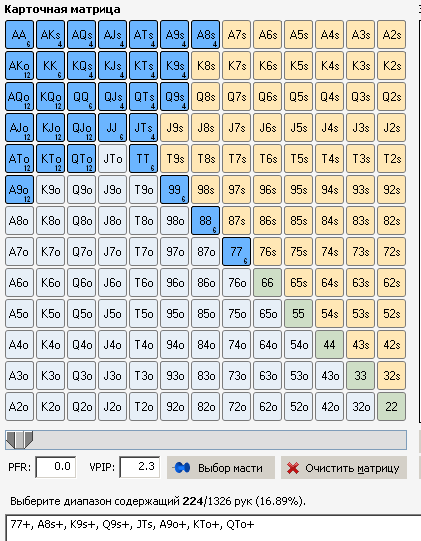Select the A2o offsuit cell

(x=19, y=407)
